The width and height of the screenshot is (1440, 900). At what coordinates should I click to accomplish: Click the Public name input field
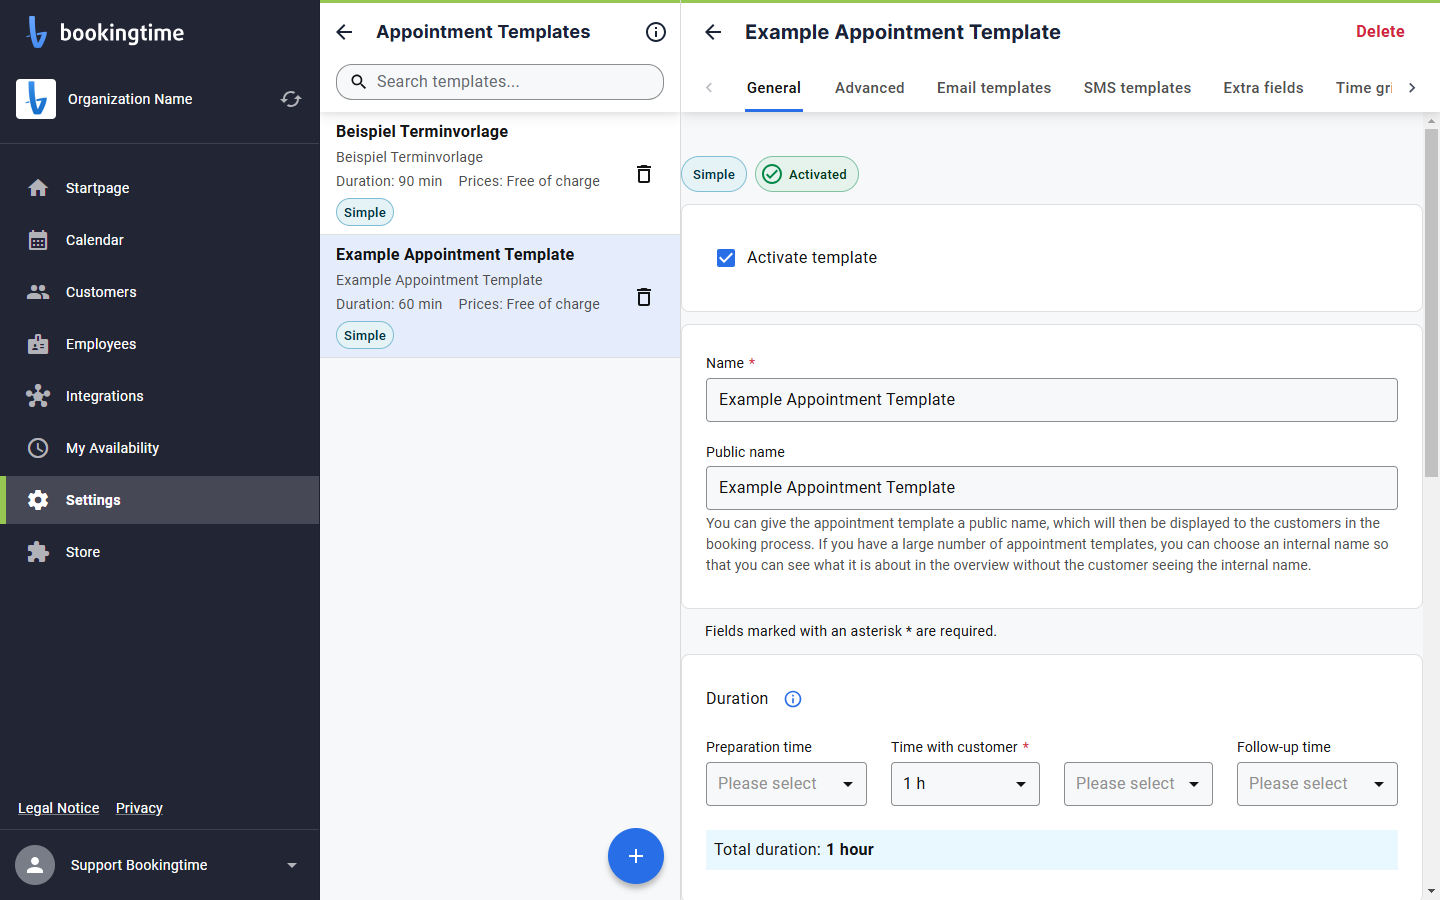tap(1052, 488)
